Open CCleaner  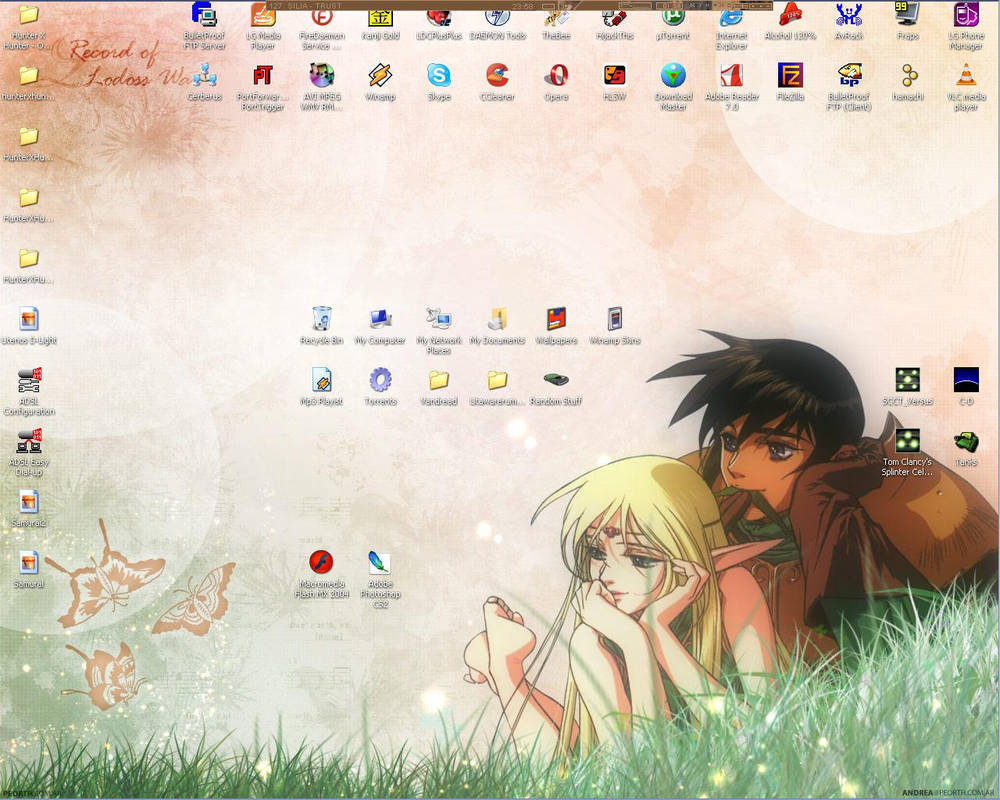coord(497,75)
